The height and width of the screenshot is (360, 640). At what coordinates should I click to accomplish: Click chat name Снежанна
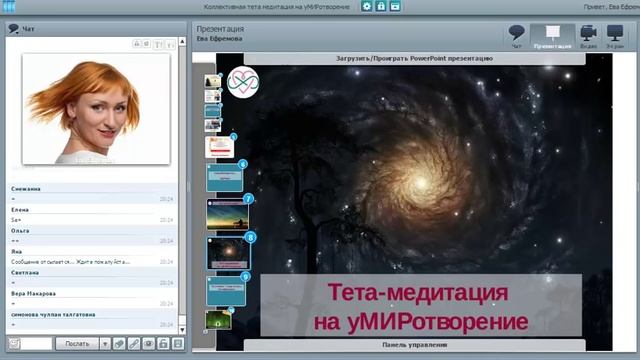point(26,189)
